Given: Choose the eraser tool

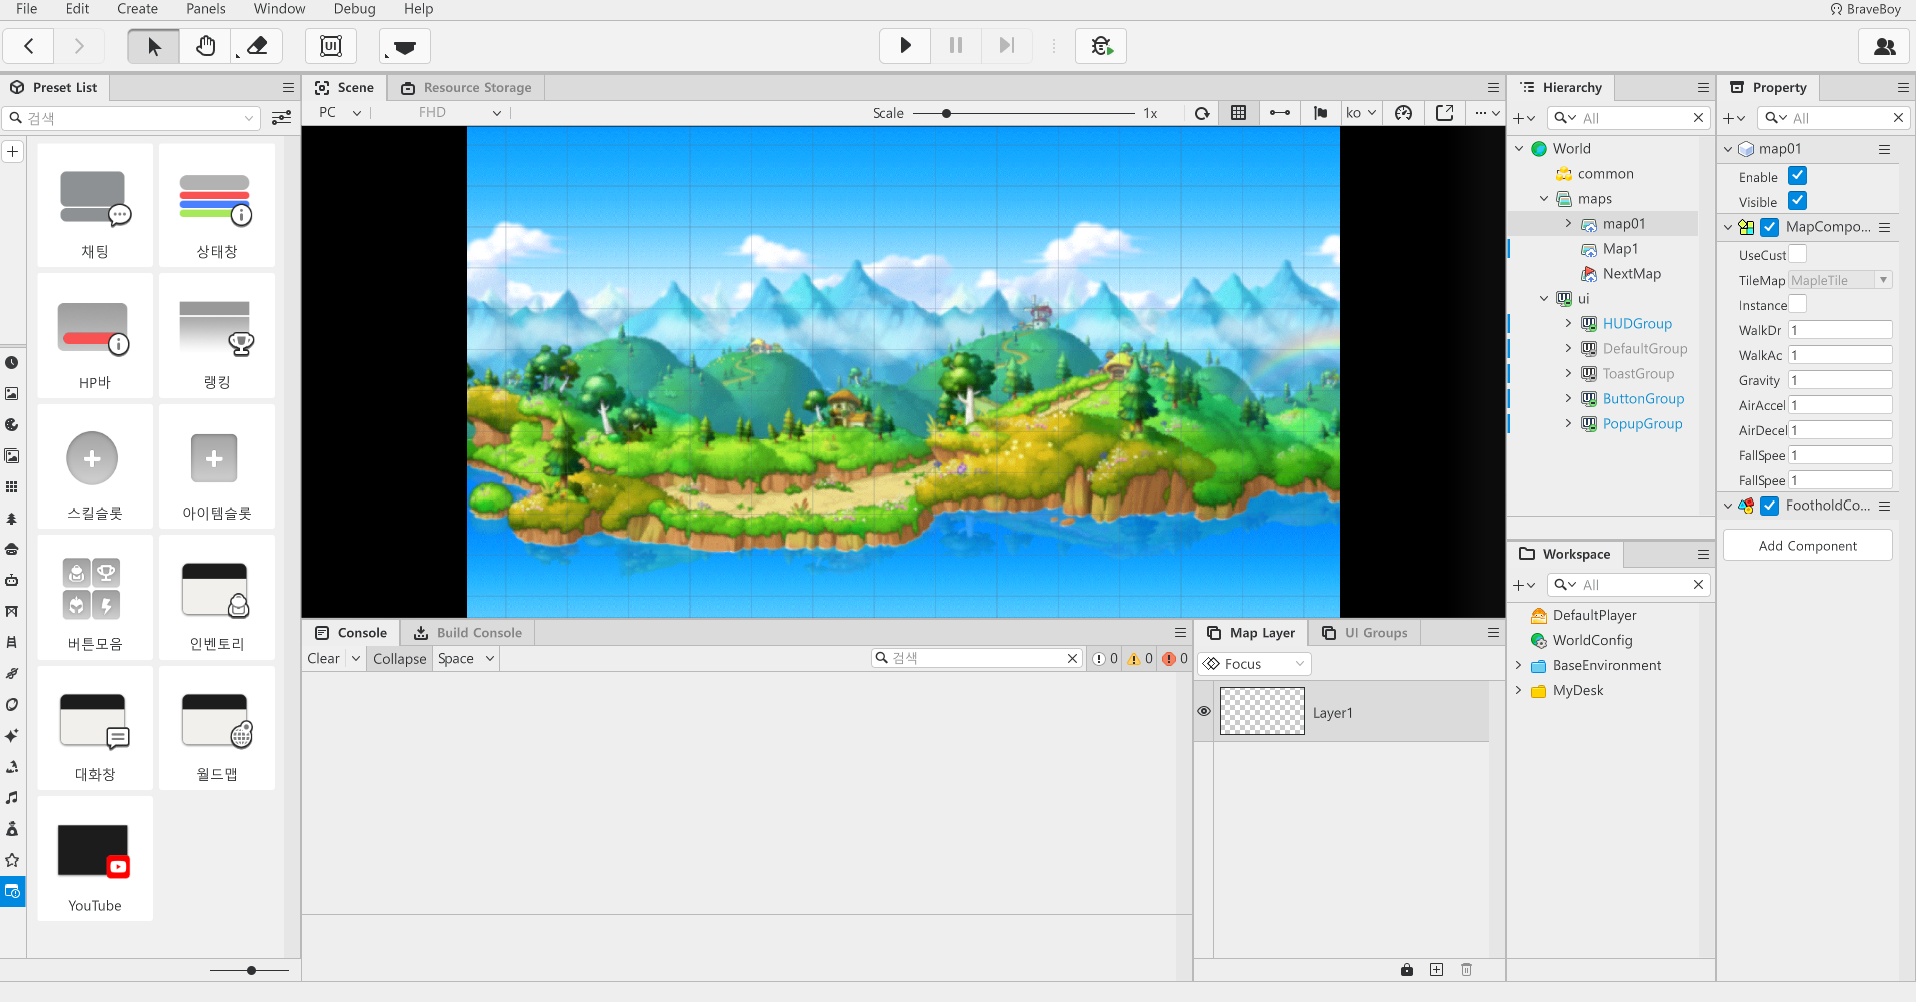Looking at the screenshot, I should click(257, 46).
